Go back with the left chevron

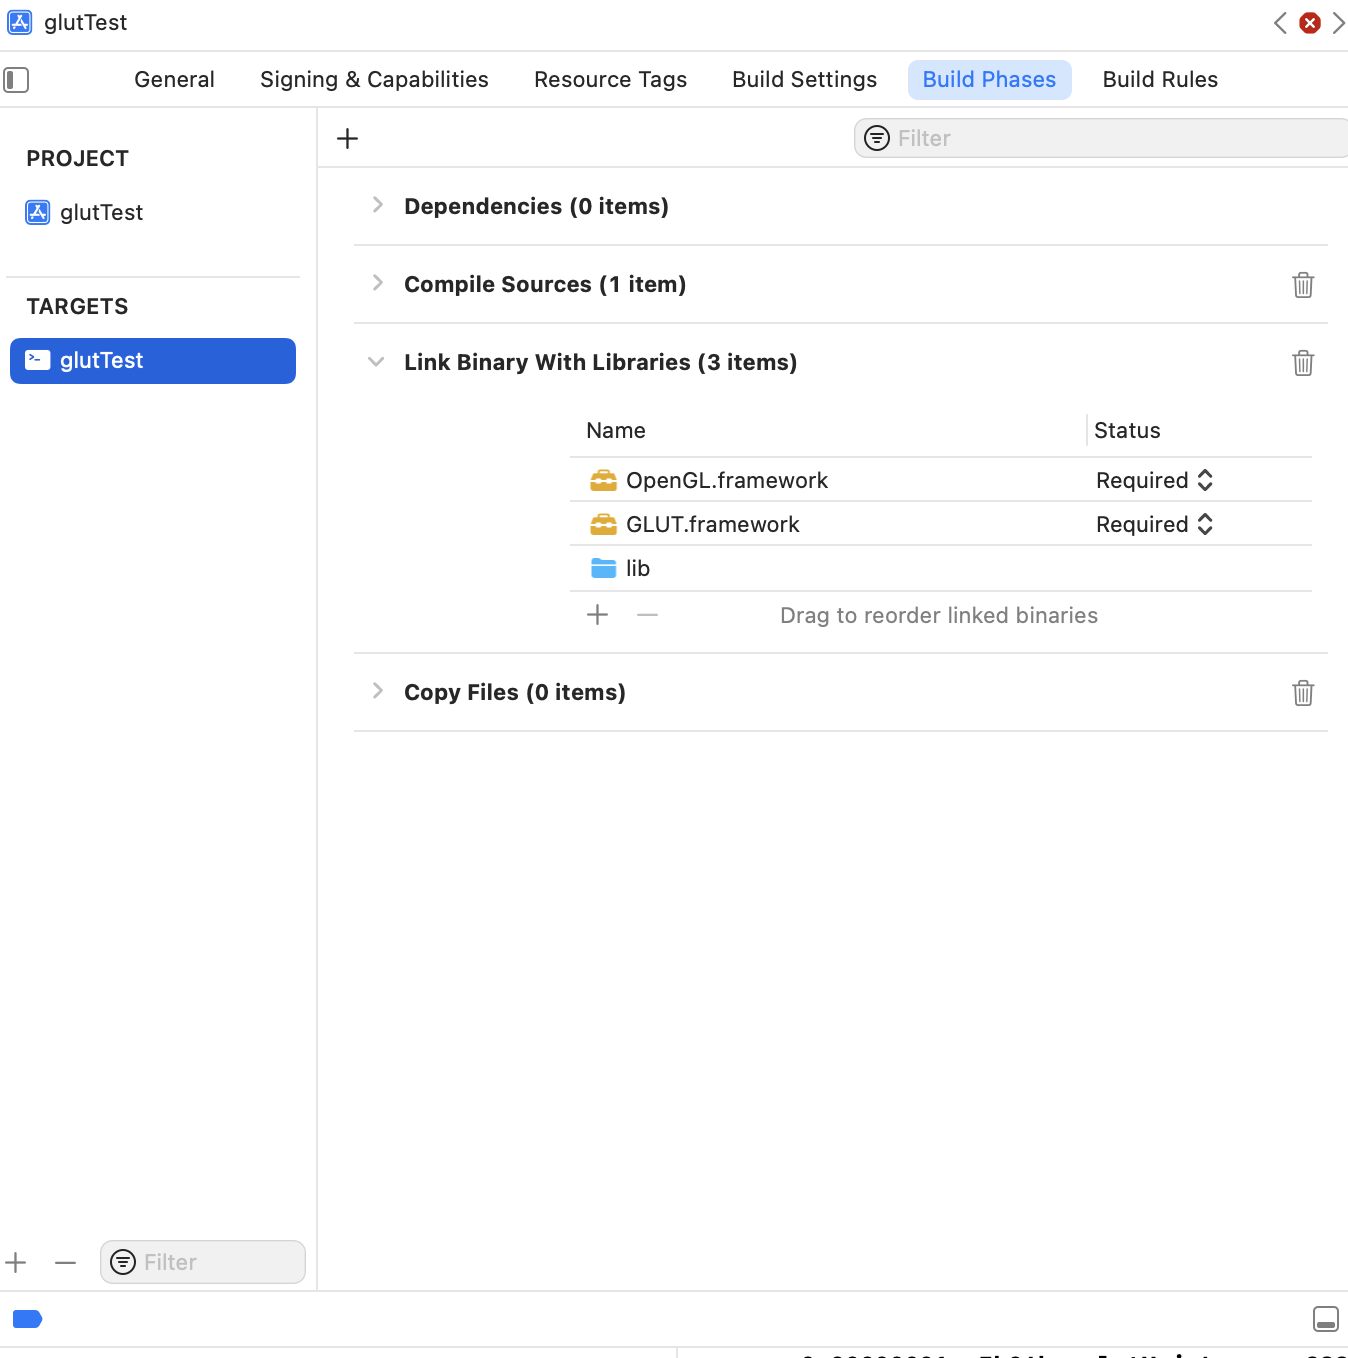pyautogui.click(x=1280, y=22)
